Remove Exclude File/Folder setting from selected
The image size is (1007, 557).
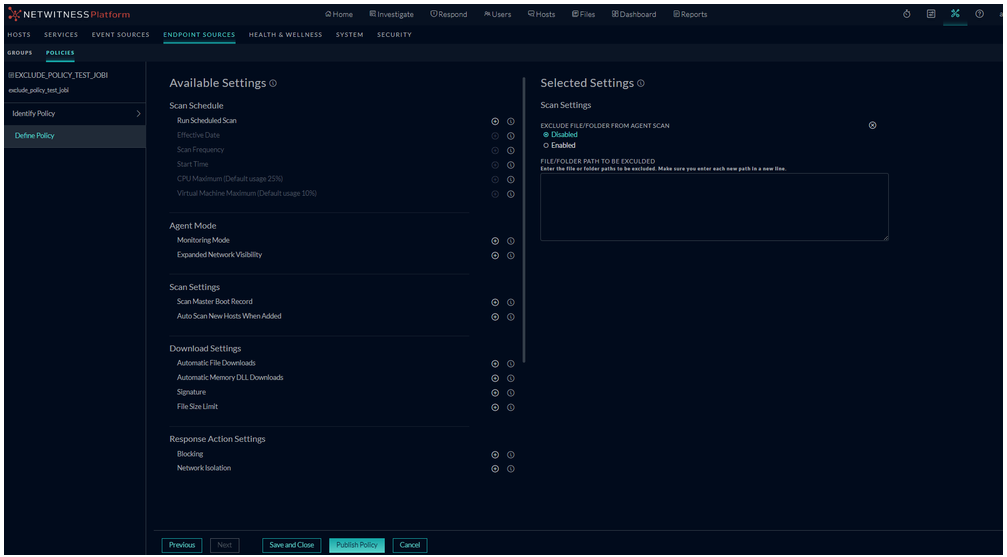[872, 125]
